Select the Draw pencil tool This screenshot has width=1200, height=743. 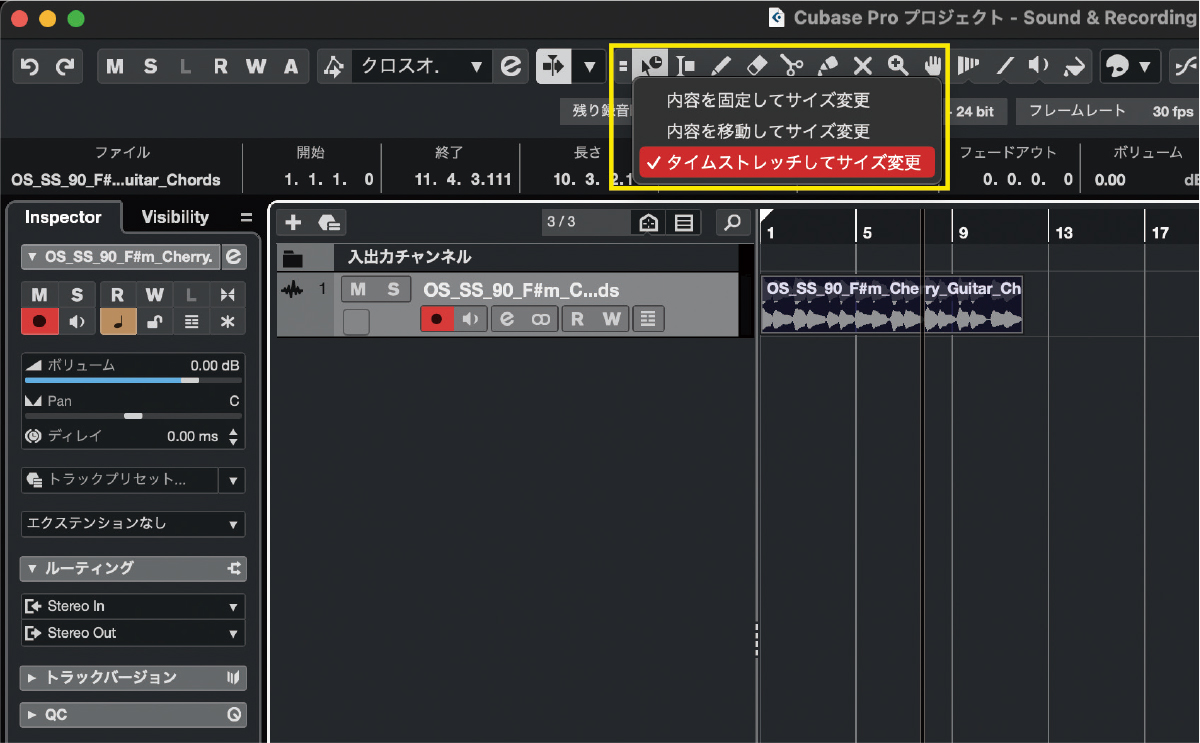pos(721,66)
